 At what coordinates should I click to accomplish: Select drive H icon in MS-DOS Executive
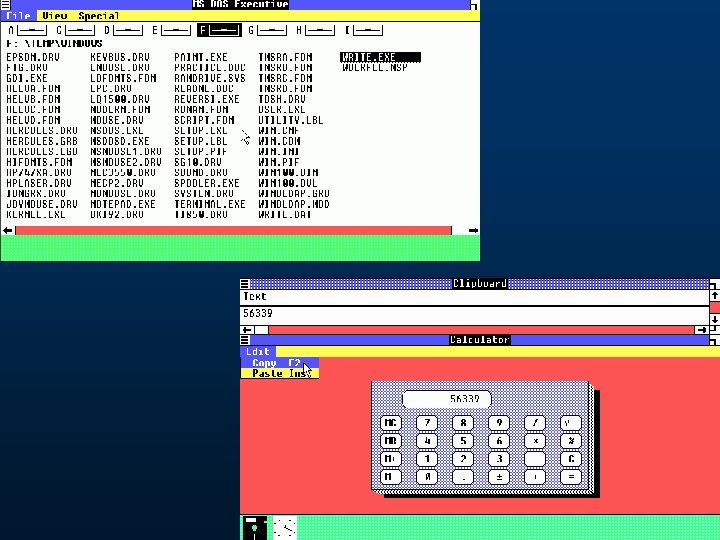(315, 30)
